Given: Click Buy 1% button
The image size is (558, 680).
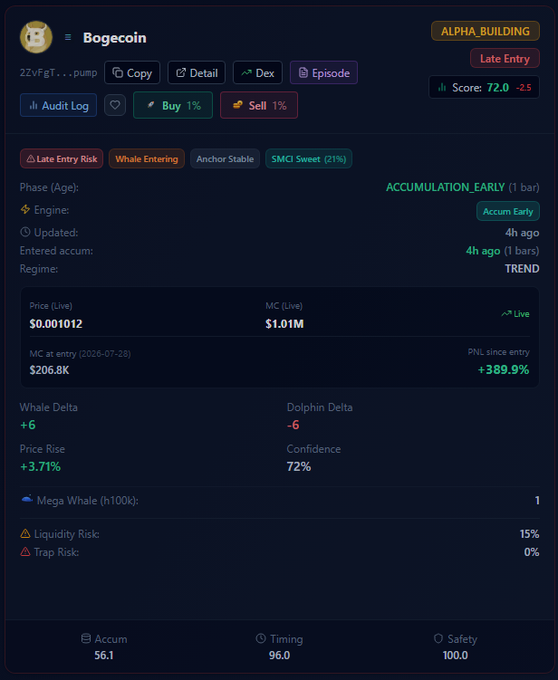Looking at the screenshot, I should pyautogui.click(x=173, y=105).
